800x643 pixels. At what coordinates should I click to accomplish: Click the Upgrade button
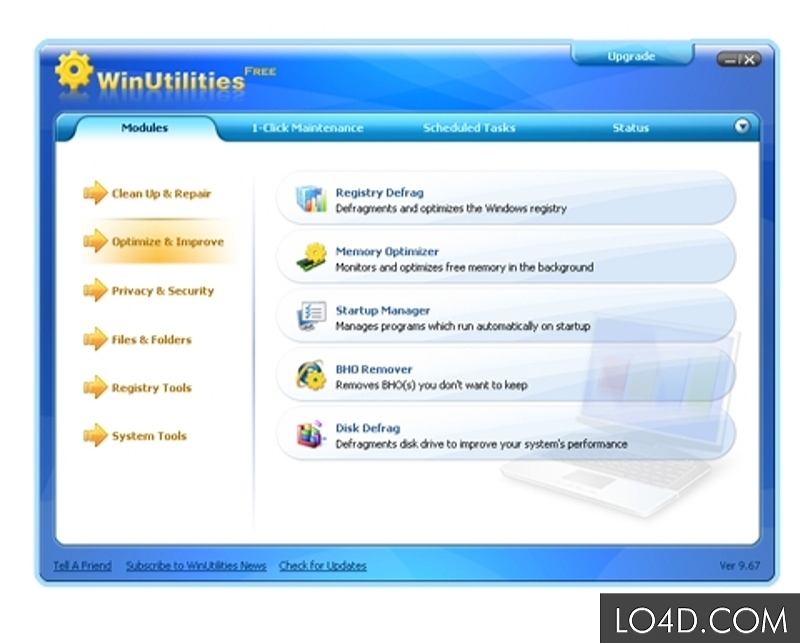pos(632,56)
